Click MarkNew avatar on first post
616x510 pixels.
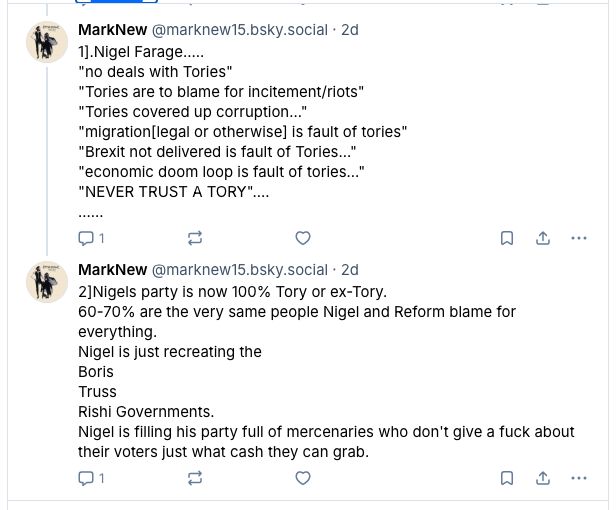coord(47,42)
